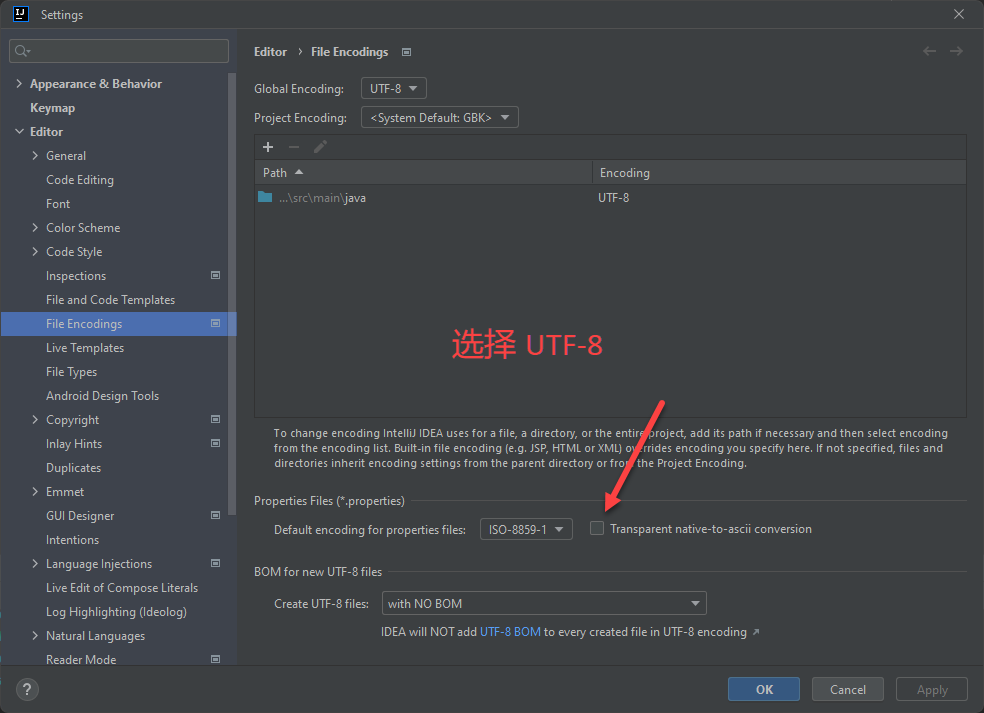Screen dimensions: 984x713
Task: Focus the settings search field
Action: (x=119, y=51)
